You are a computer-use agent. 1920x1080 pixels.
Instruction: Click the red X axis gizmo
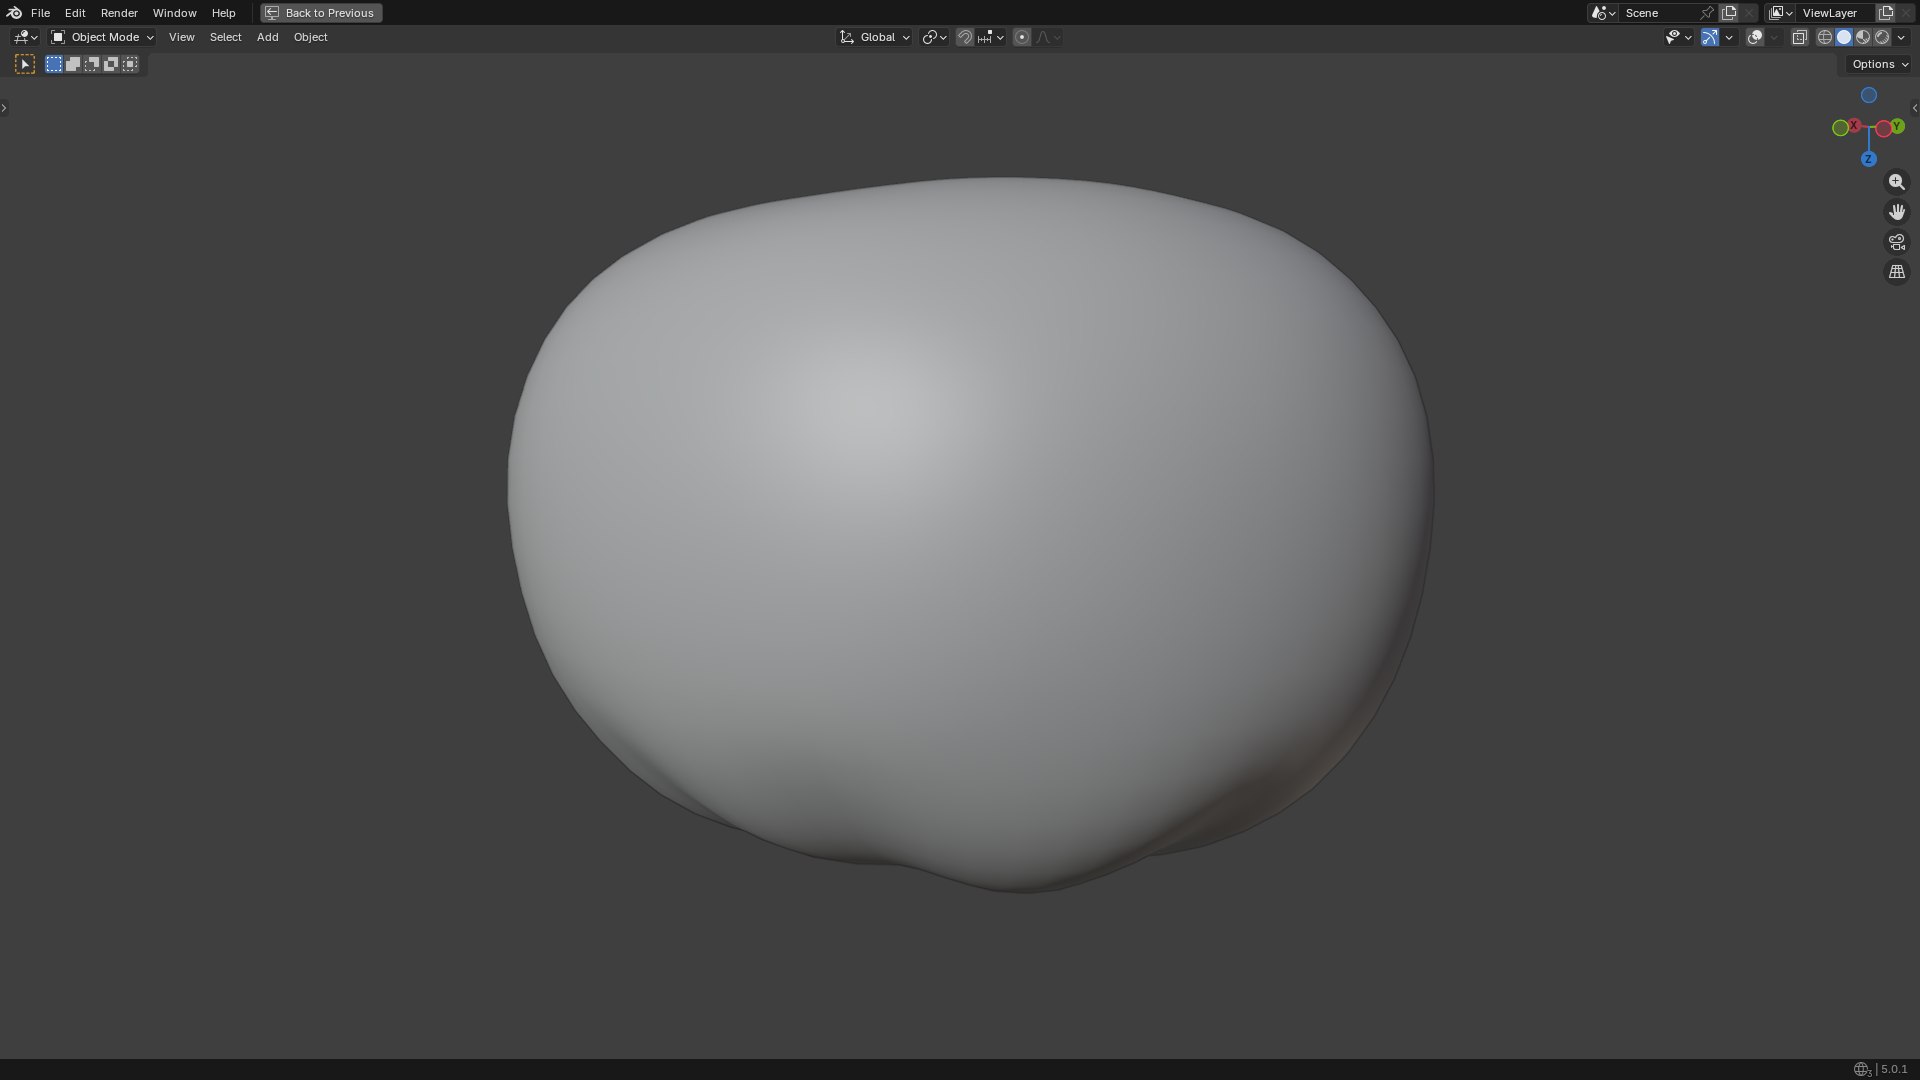click(x=1854, y=126)
